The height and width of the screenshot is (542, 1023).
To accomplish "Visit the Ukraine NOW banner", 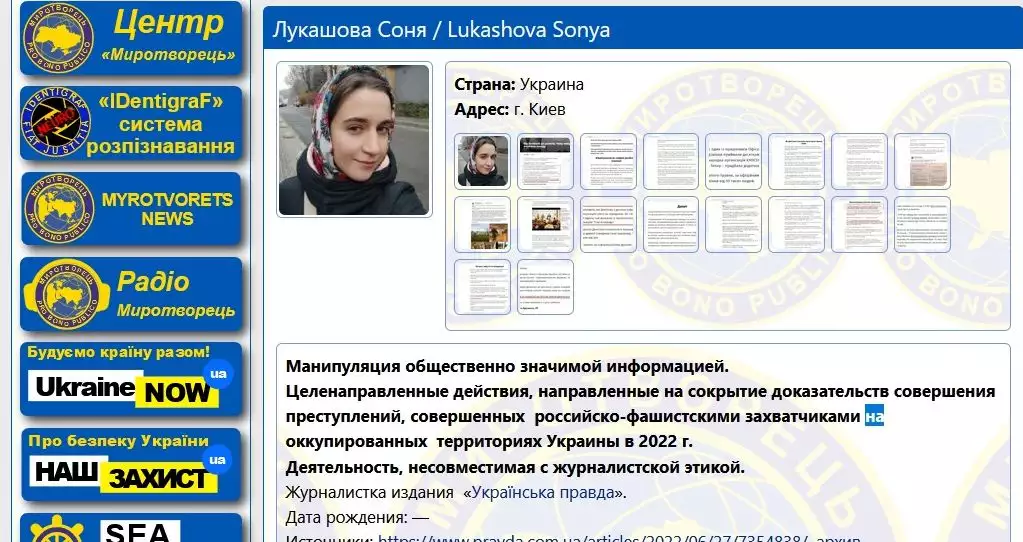I will click(x=131, y=379).
